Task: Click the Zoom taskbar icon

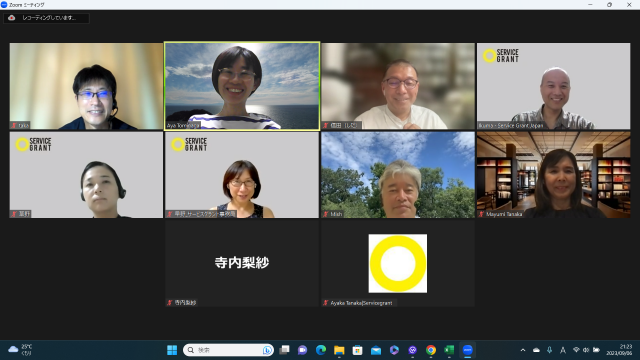Action: click(468, 350)
